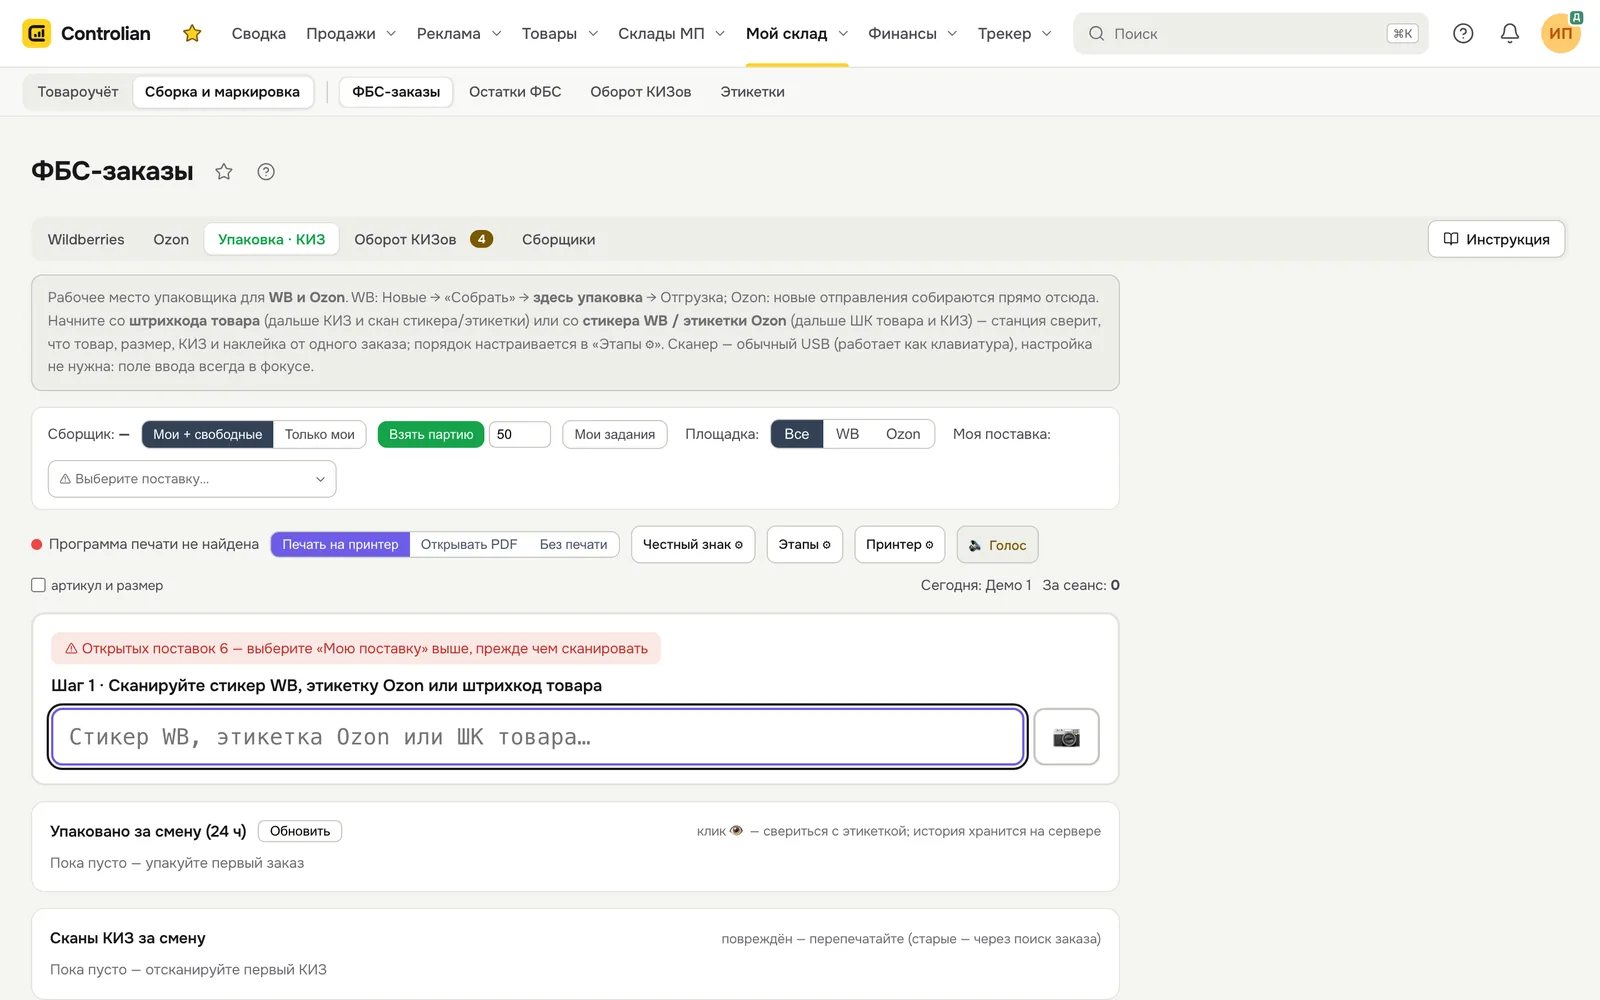
Task: Expand the Трекер menu
Action: click(1015, 34)
